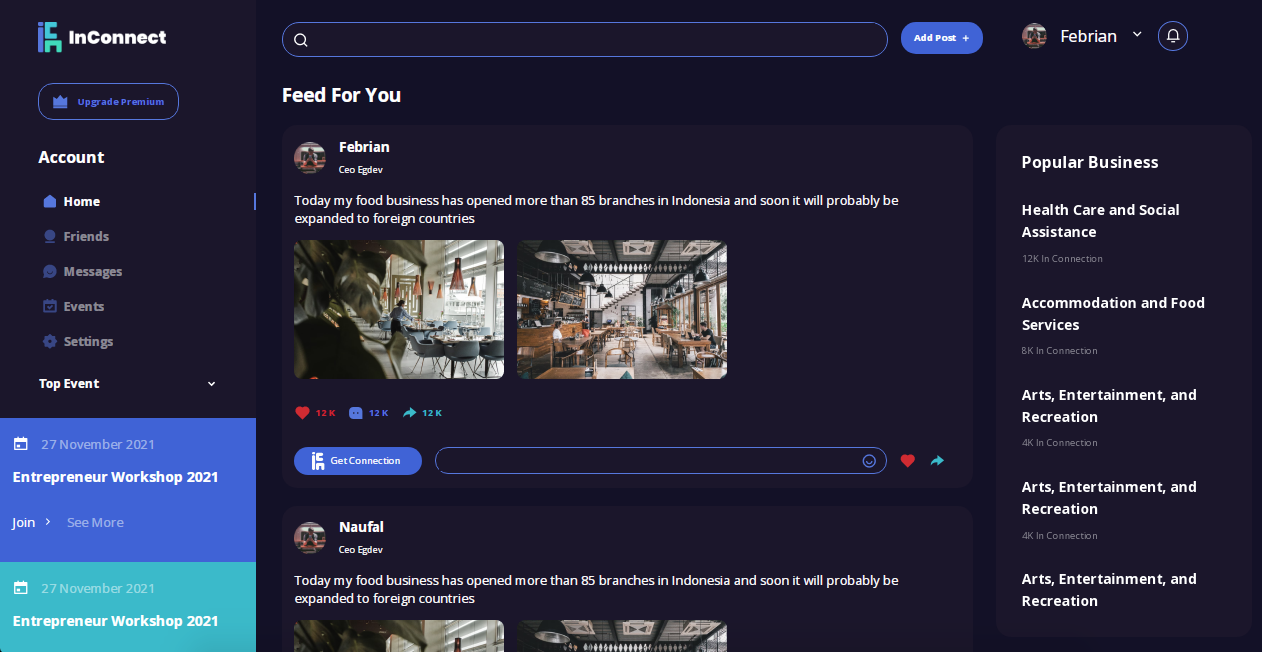Screen dimensions: 1262x652
Task: Click the Friends person icon
Action: point(50,236)
